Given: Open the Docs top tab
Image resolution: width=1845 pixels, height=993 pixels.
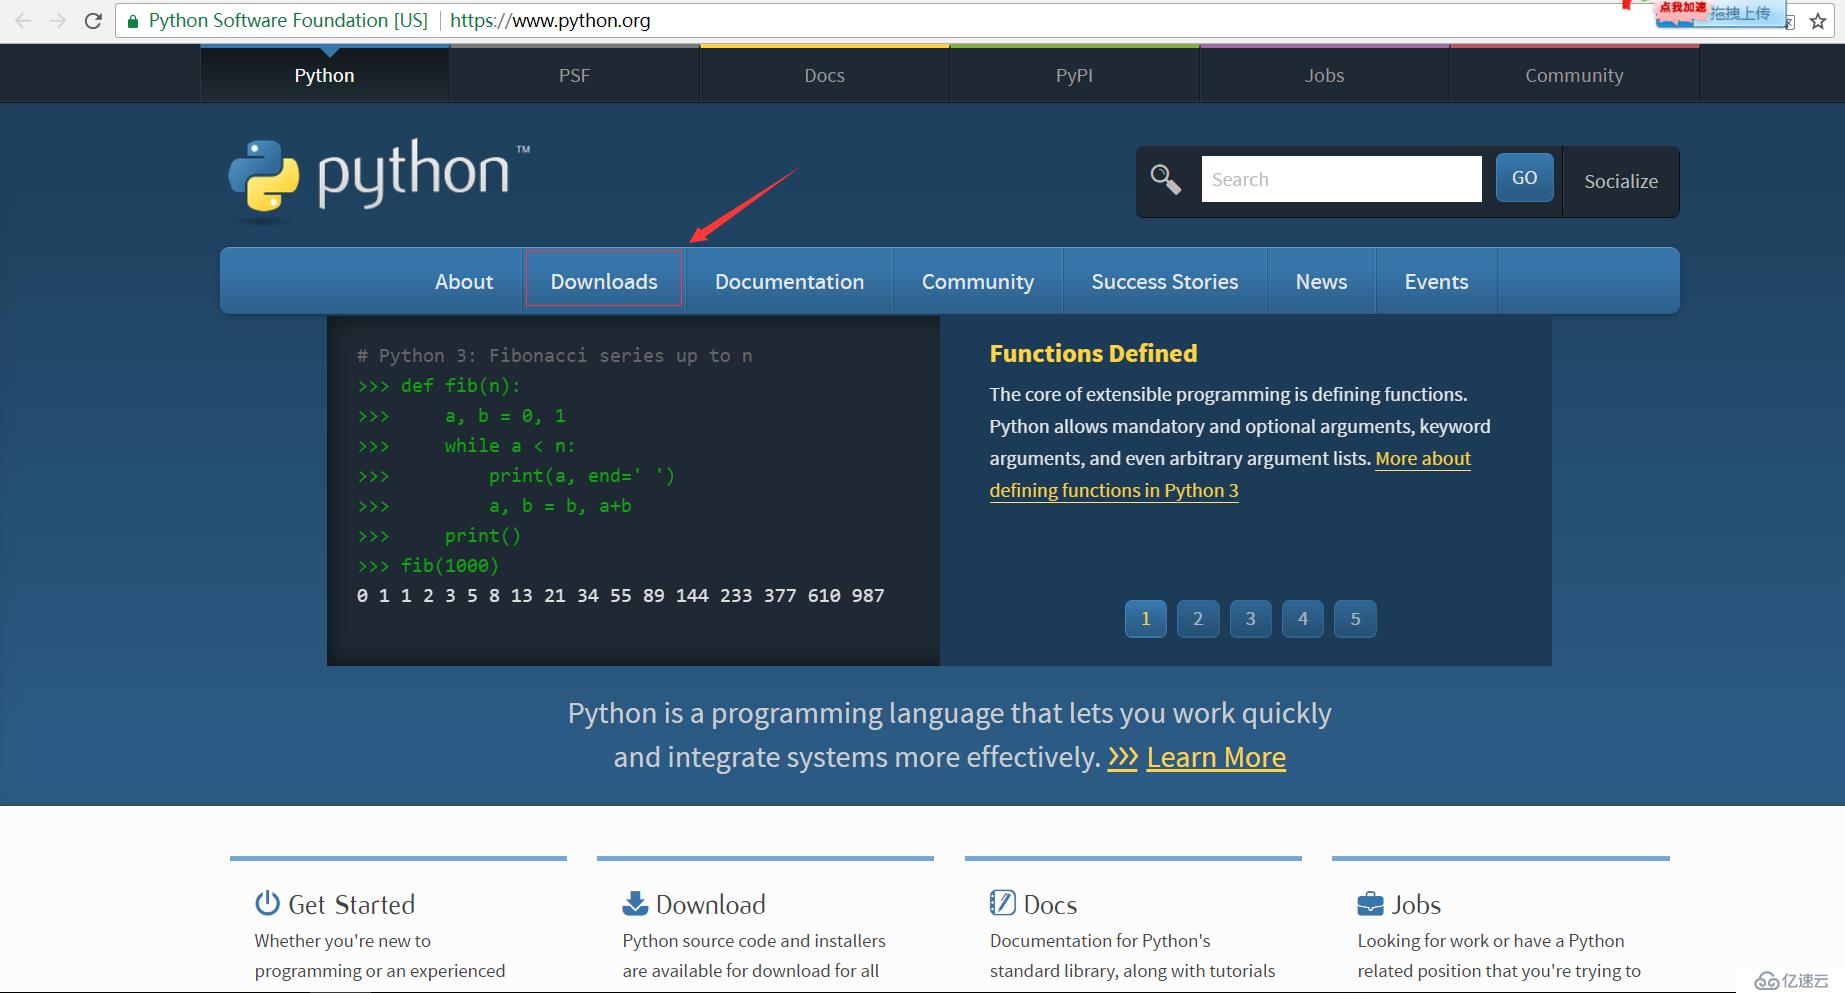Looking at the screenshot, I should tap(824, 75).
